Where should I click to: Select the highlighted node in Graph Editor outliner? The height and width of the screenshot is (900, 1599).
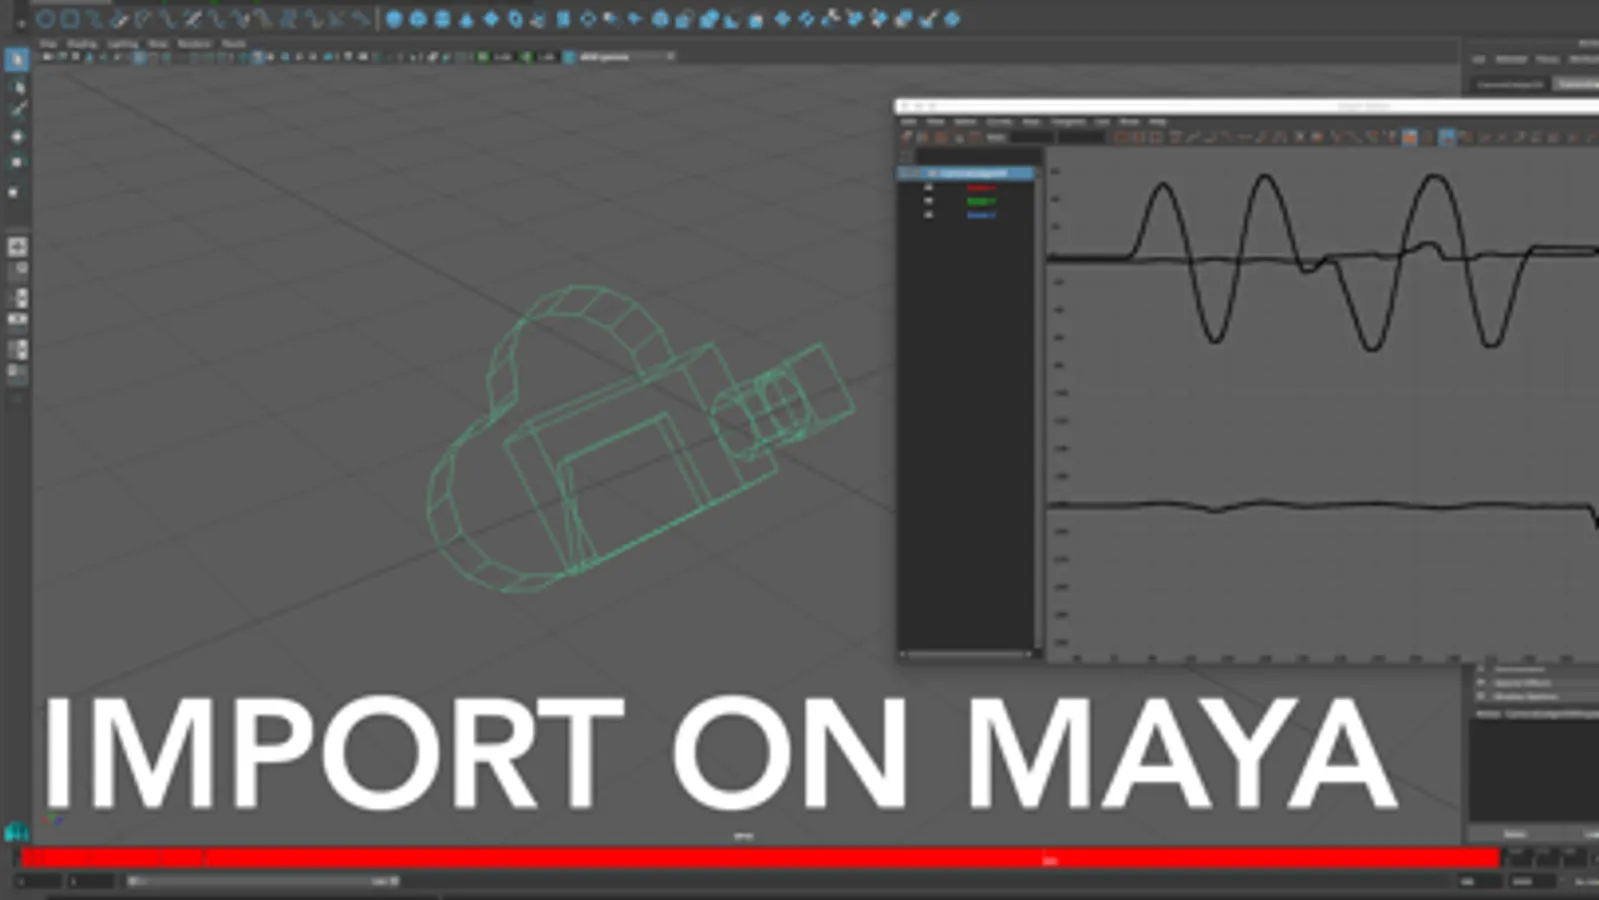(967, 174)
